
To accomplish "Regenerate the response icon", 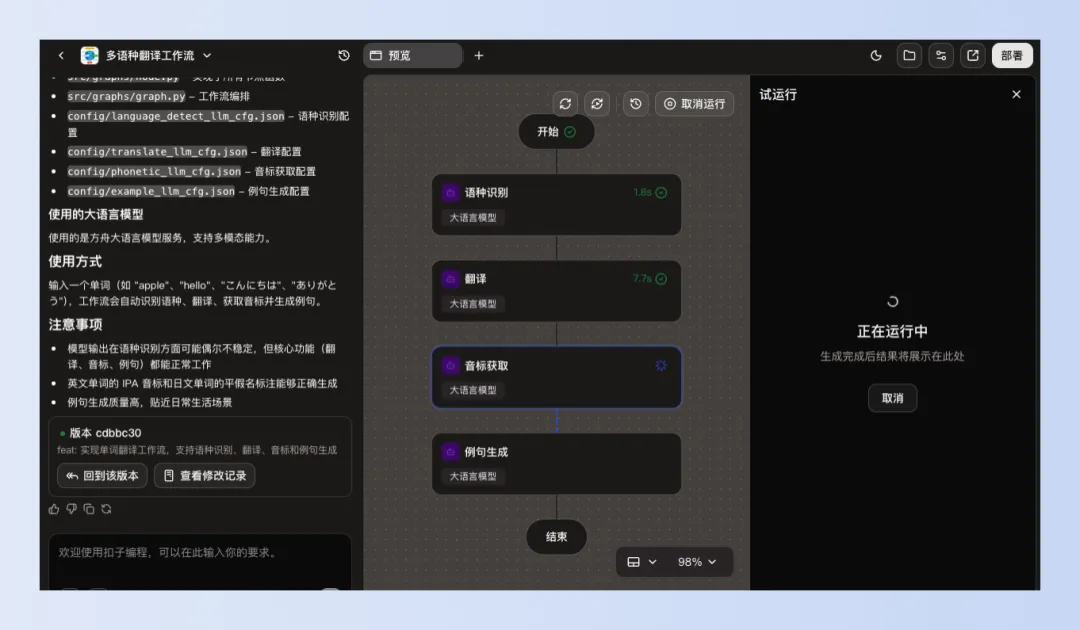I will pyautogui.click(x=106, y=509).
